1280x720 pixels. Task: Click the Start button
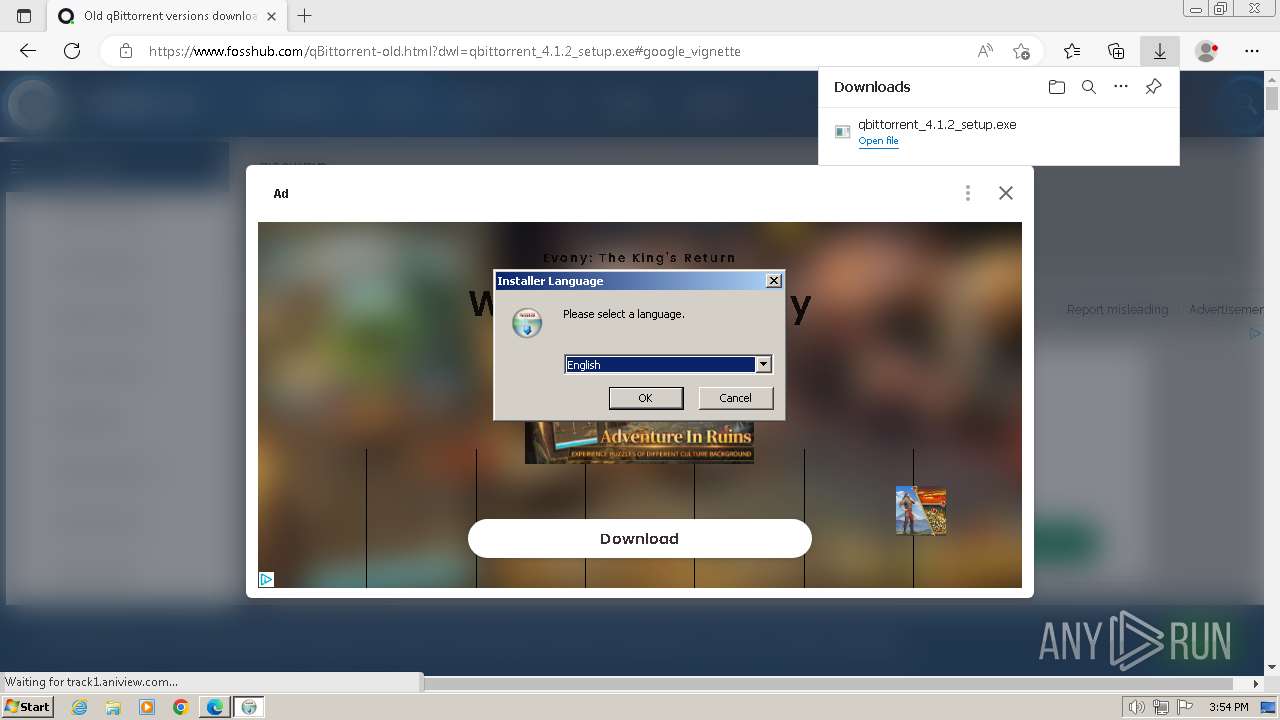[x=27, y=707]
